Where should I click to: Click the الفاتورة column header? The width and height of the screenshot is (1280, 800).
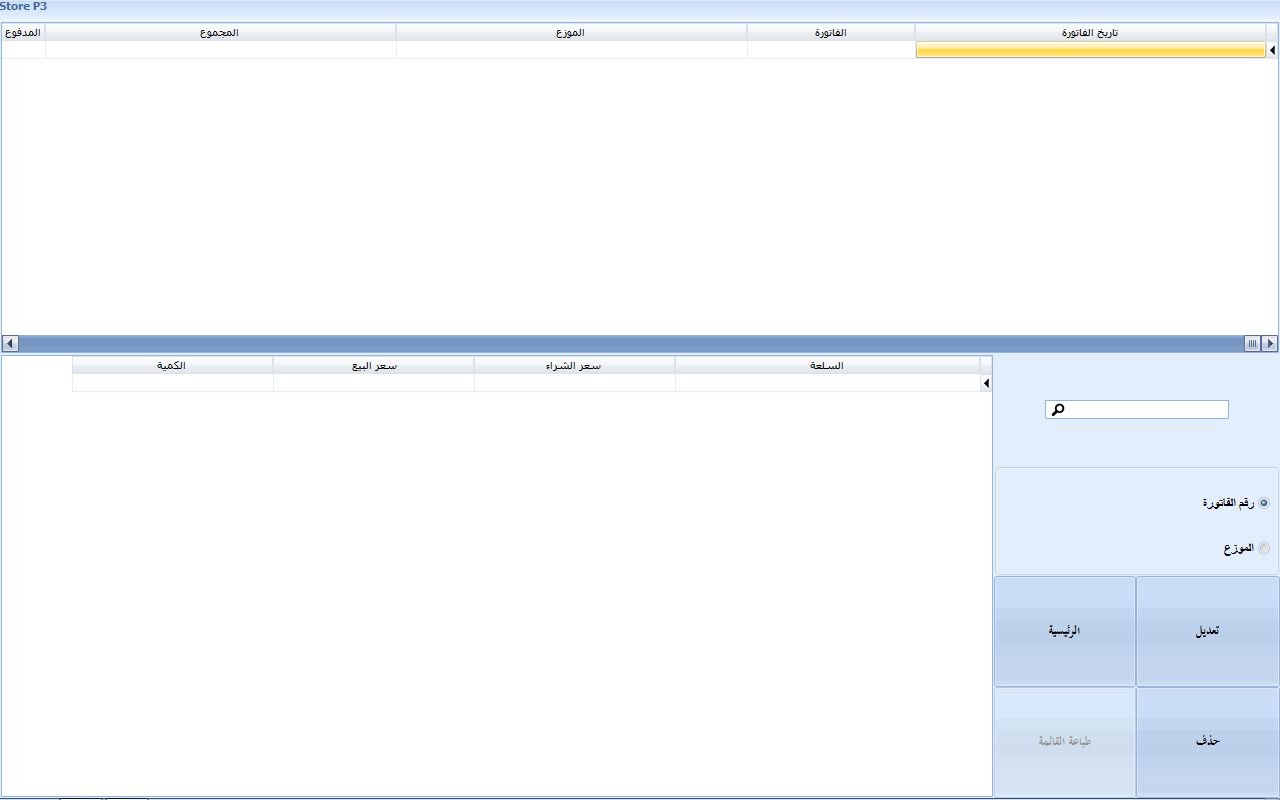tap(830, 33)
